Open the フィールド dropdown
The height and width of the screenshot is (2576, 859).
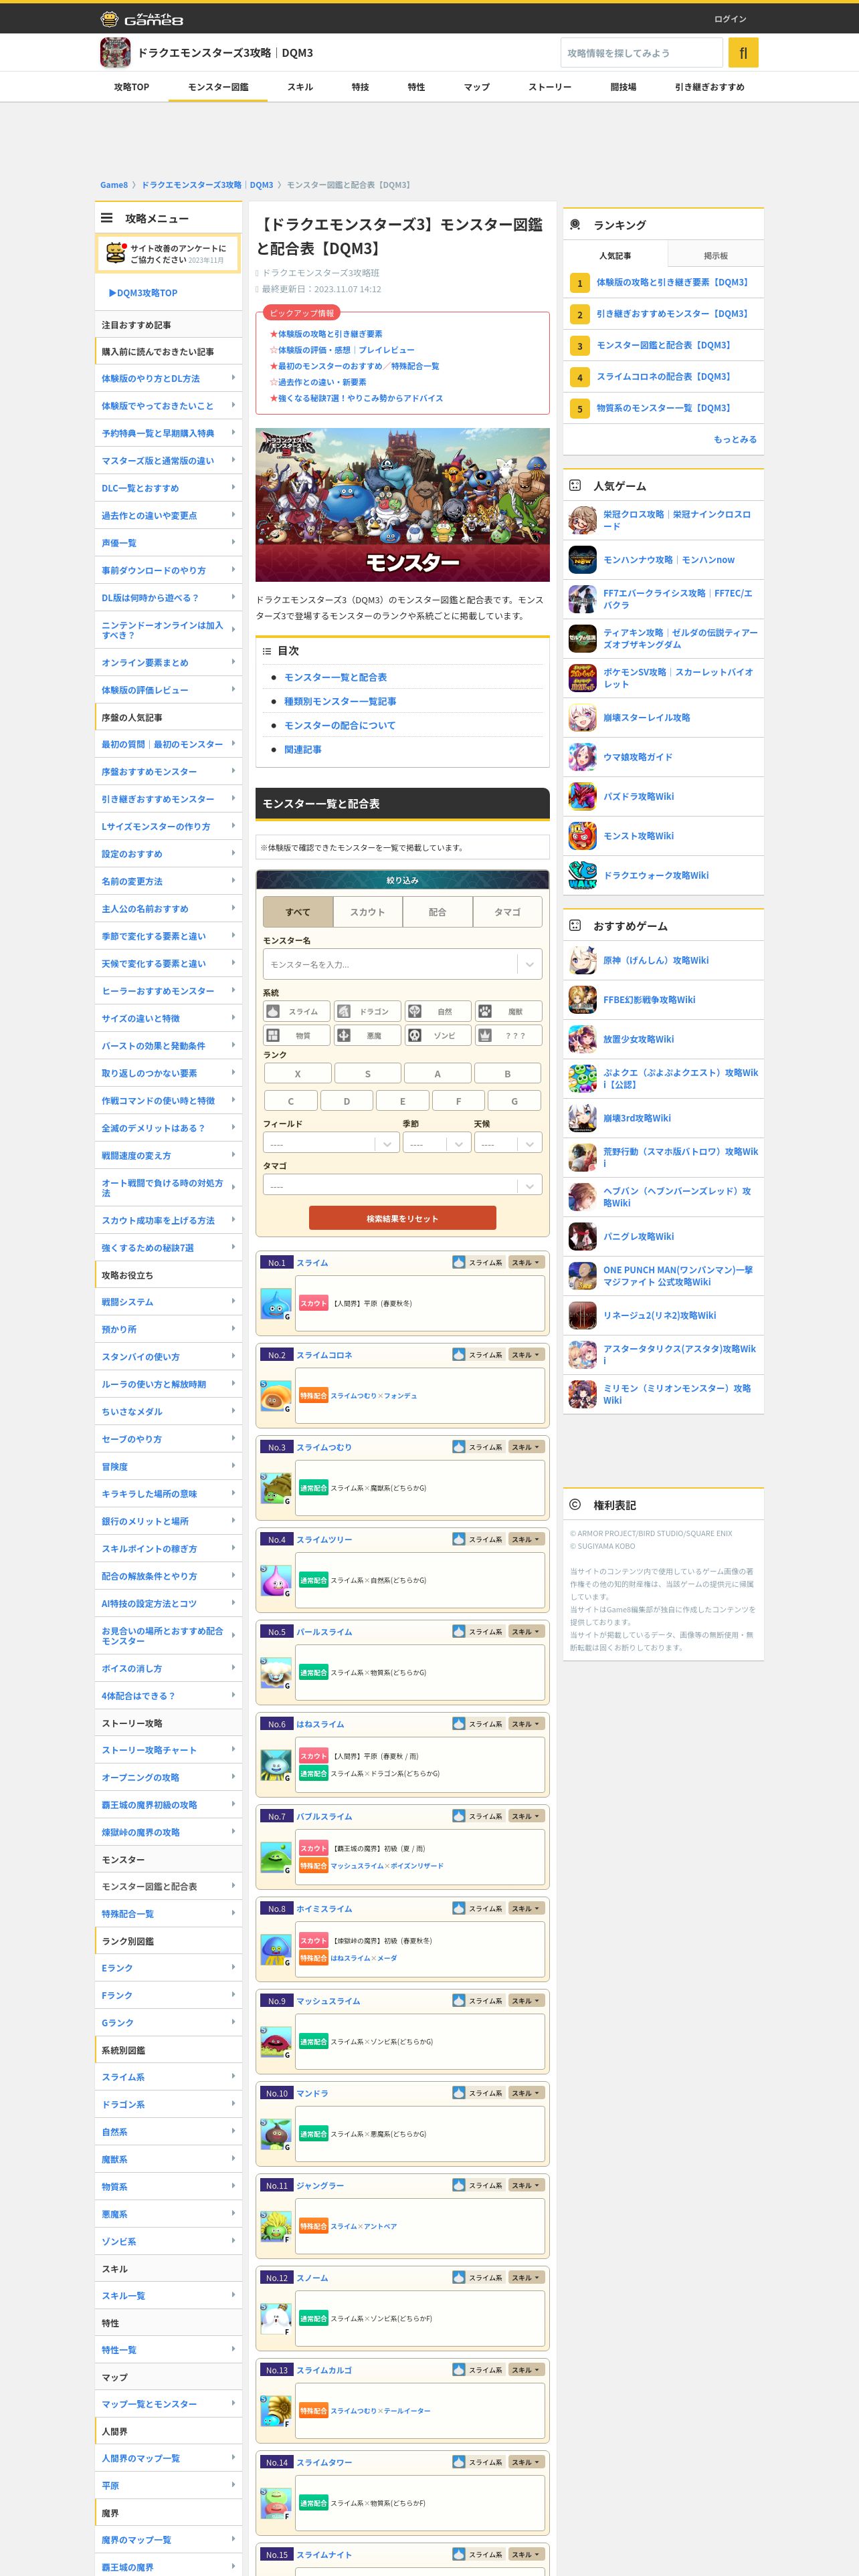point(332,1143)
